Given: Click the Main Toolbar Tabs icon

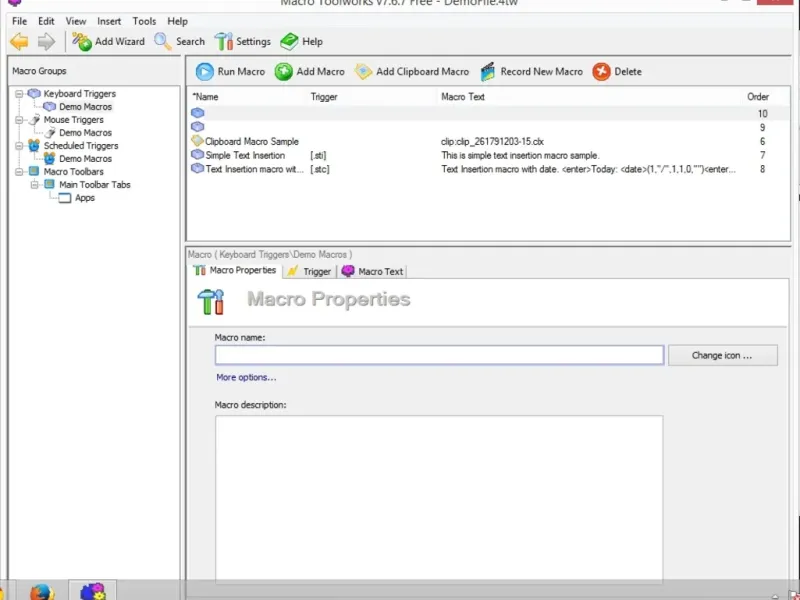Looking at the screenshot, I should [49, 184].
